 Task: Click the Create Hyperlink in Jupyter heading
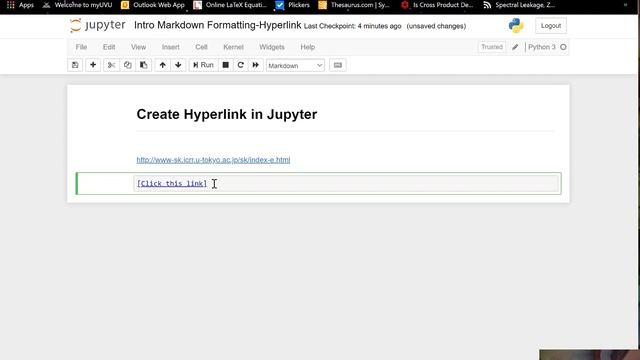[x=227, y=114]
